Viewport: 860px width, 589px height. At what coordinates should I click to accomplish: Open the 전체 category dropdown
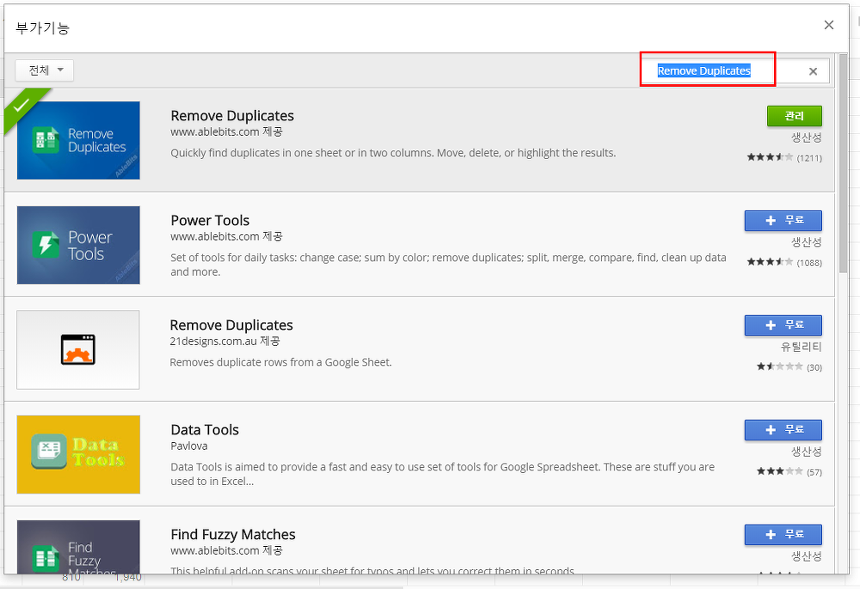[44, 70]
